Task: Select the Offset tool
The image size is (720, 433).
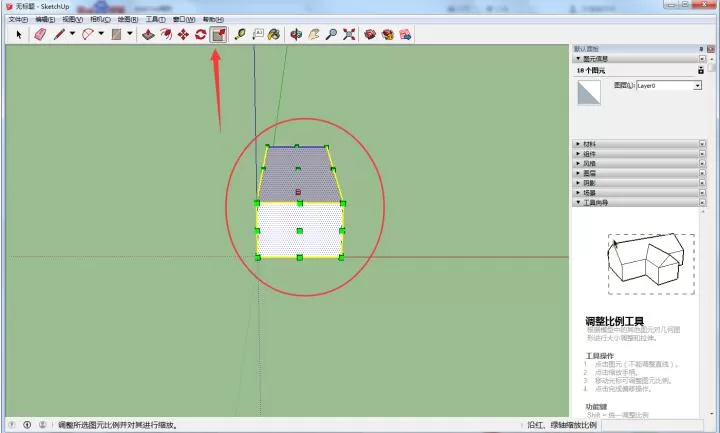Action: coord(166,34)
